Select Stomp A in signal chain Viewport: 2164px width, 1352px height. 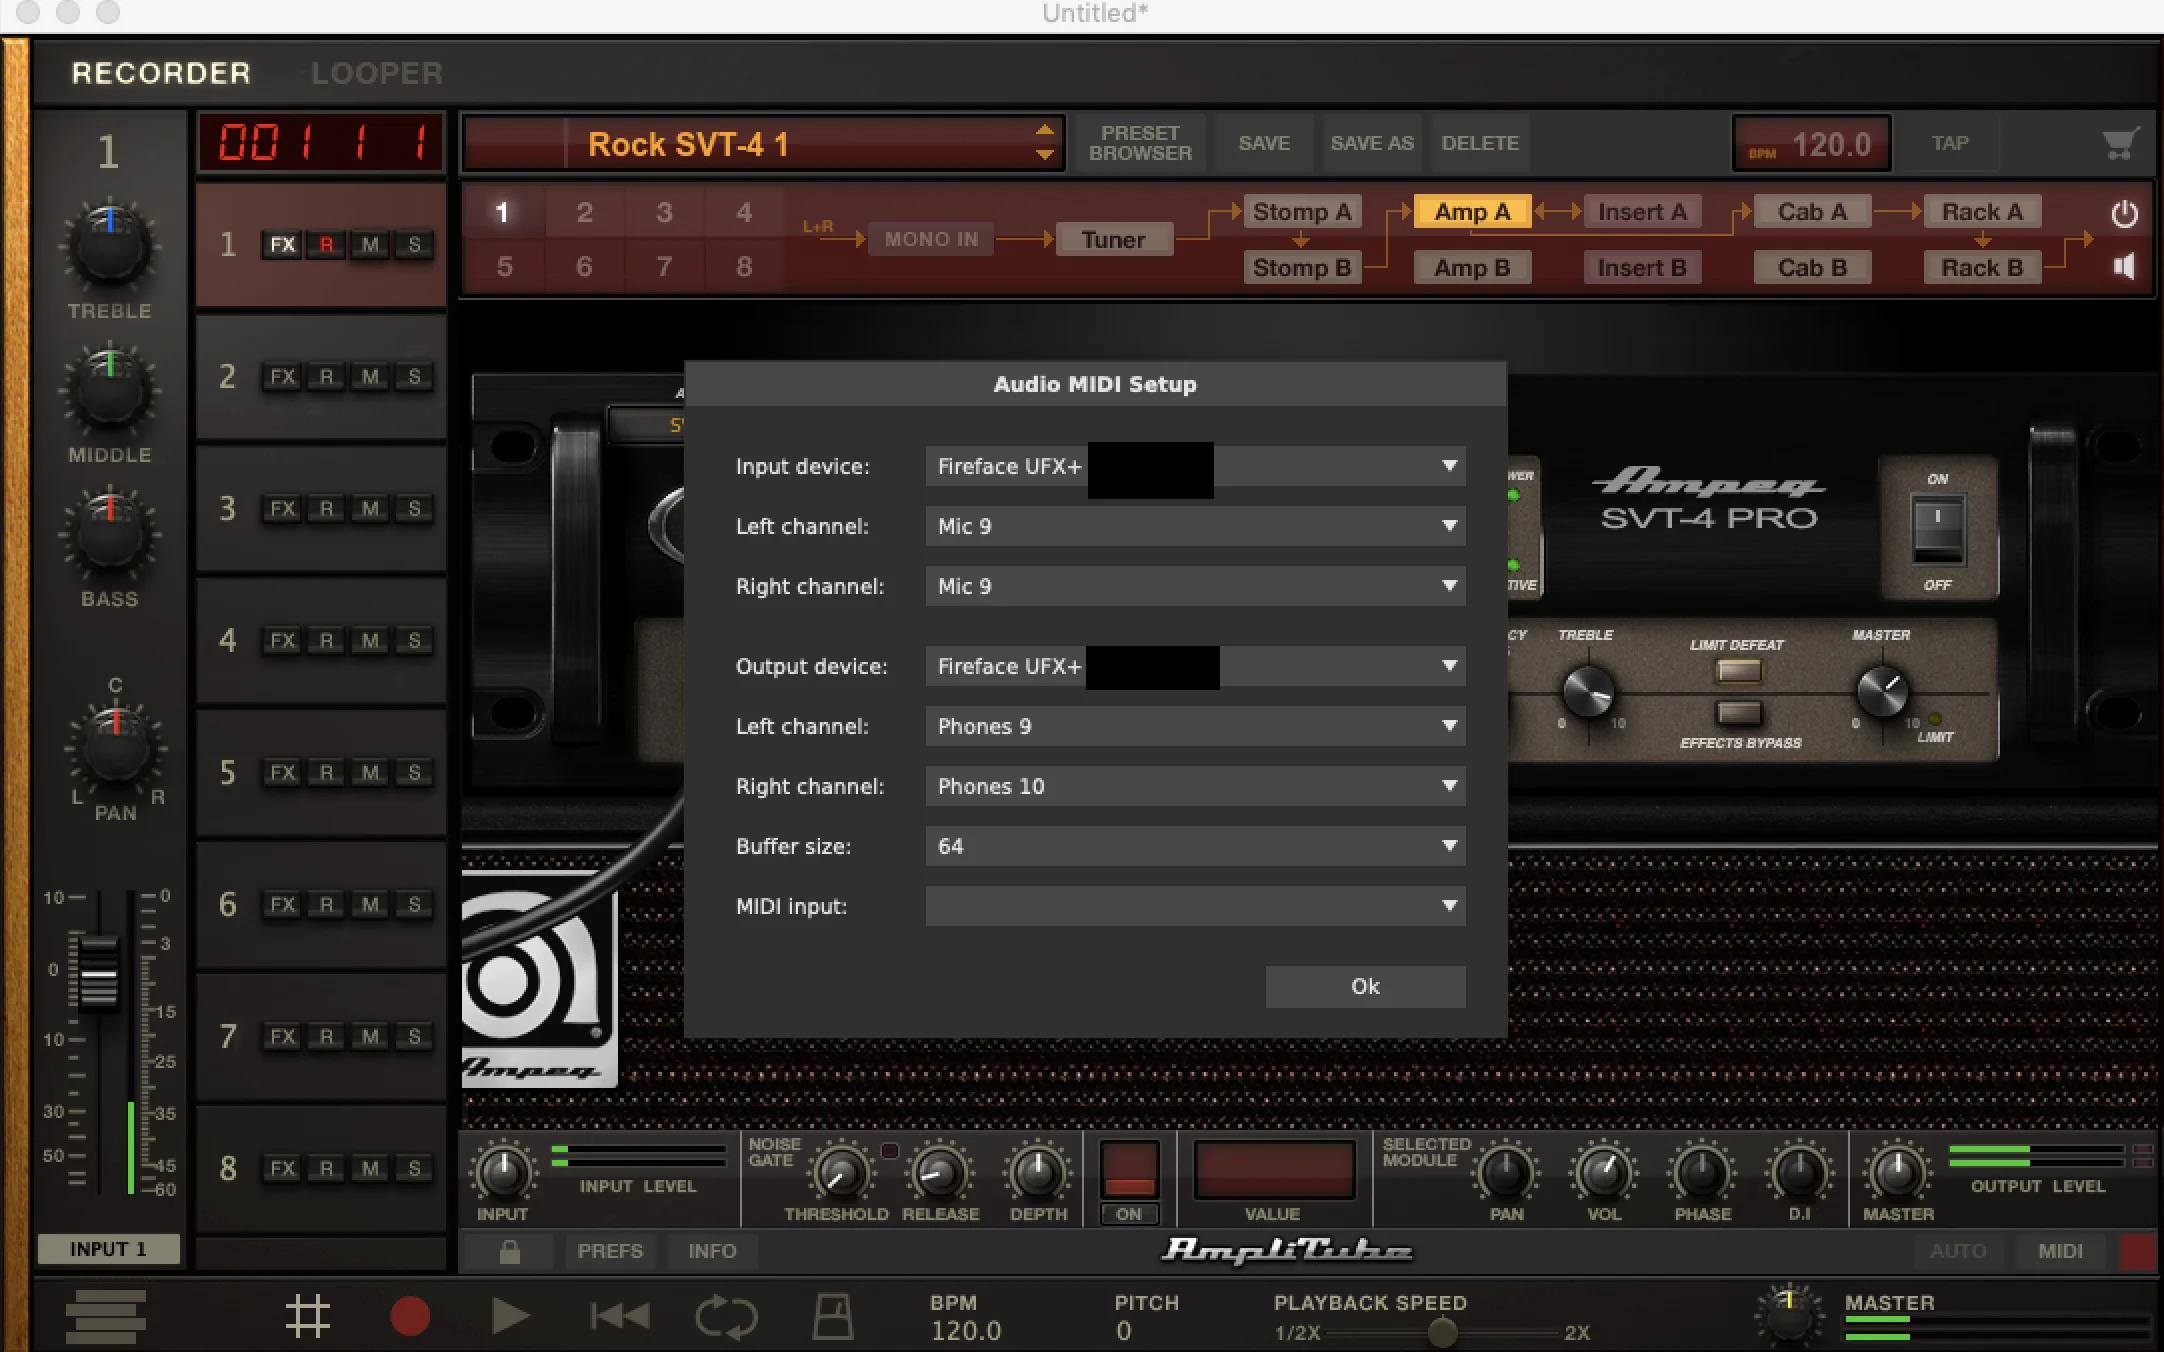1301,212
